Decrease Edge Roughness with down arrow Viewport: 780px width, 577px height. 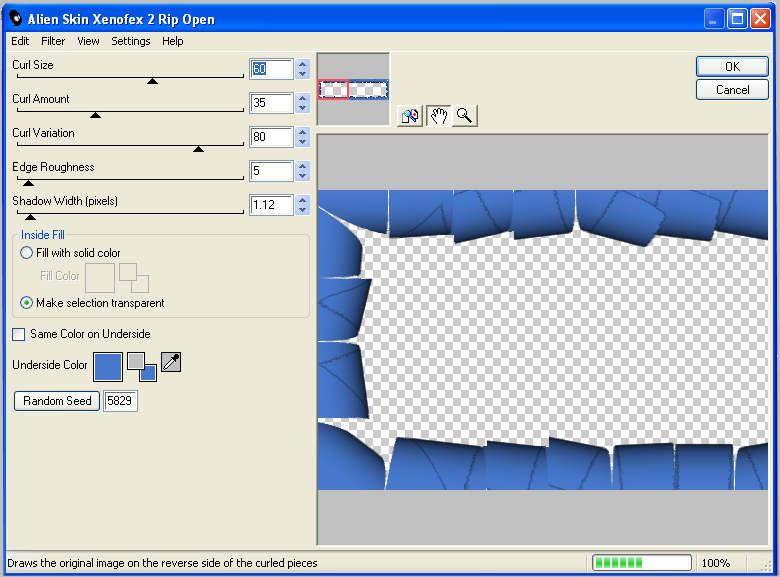click(x=302, y=175)
